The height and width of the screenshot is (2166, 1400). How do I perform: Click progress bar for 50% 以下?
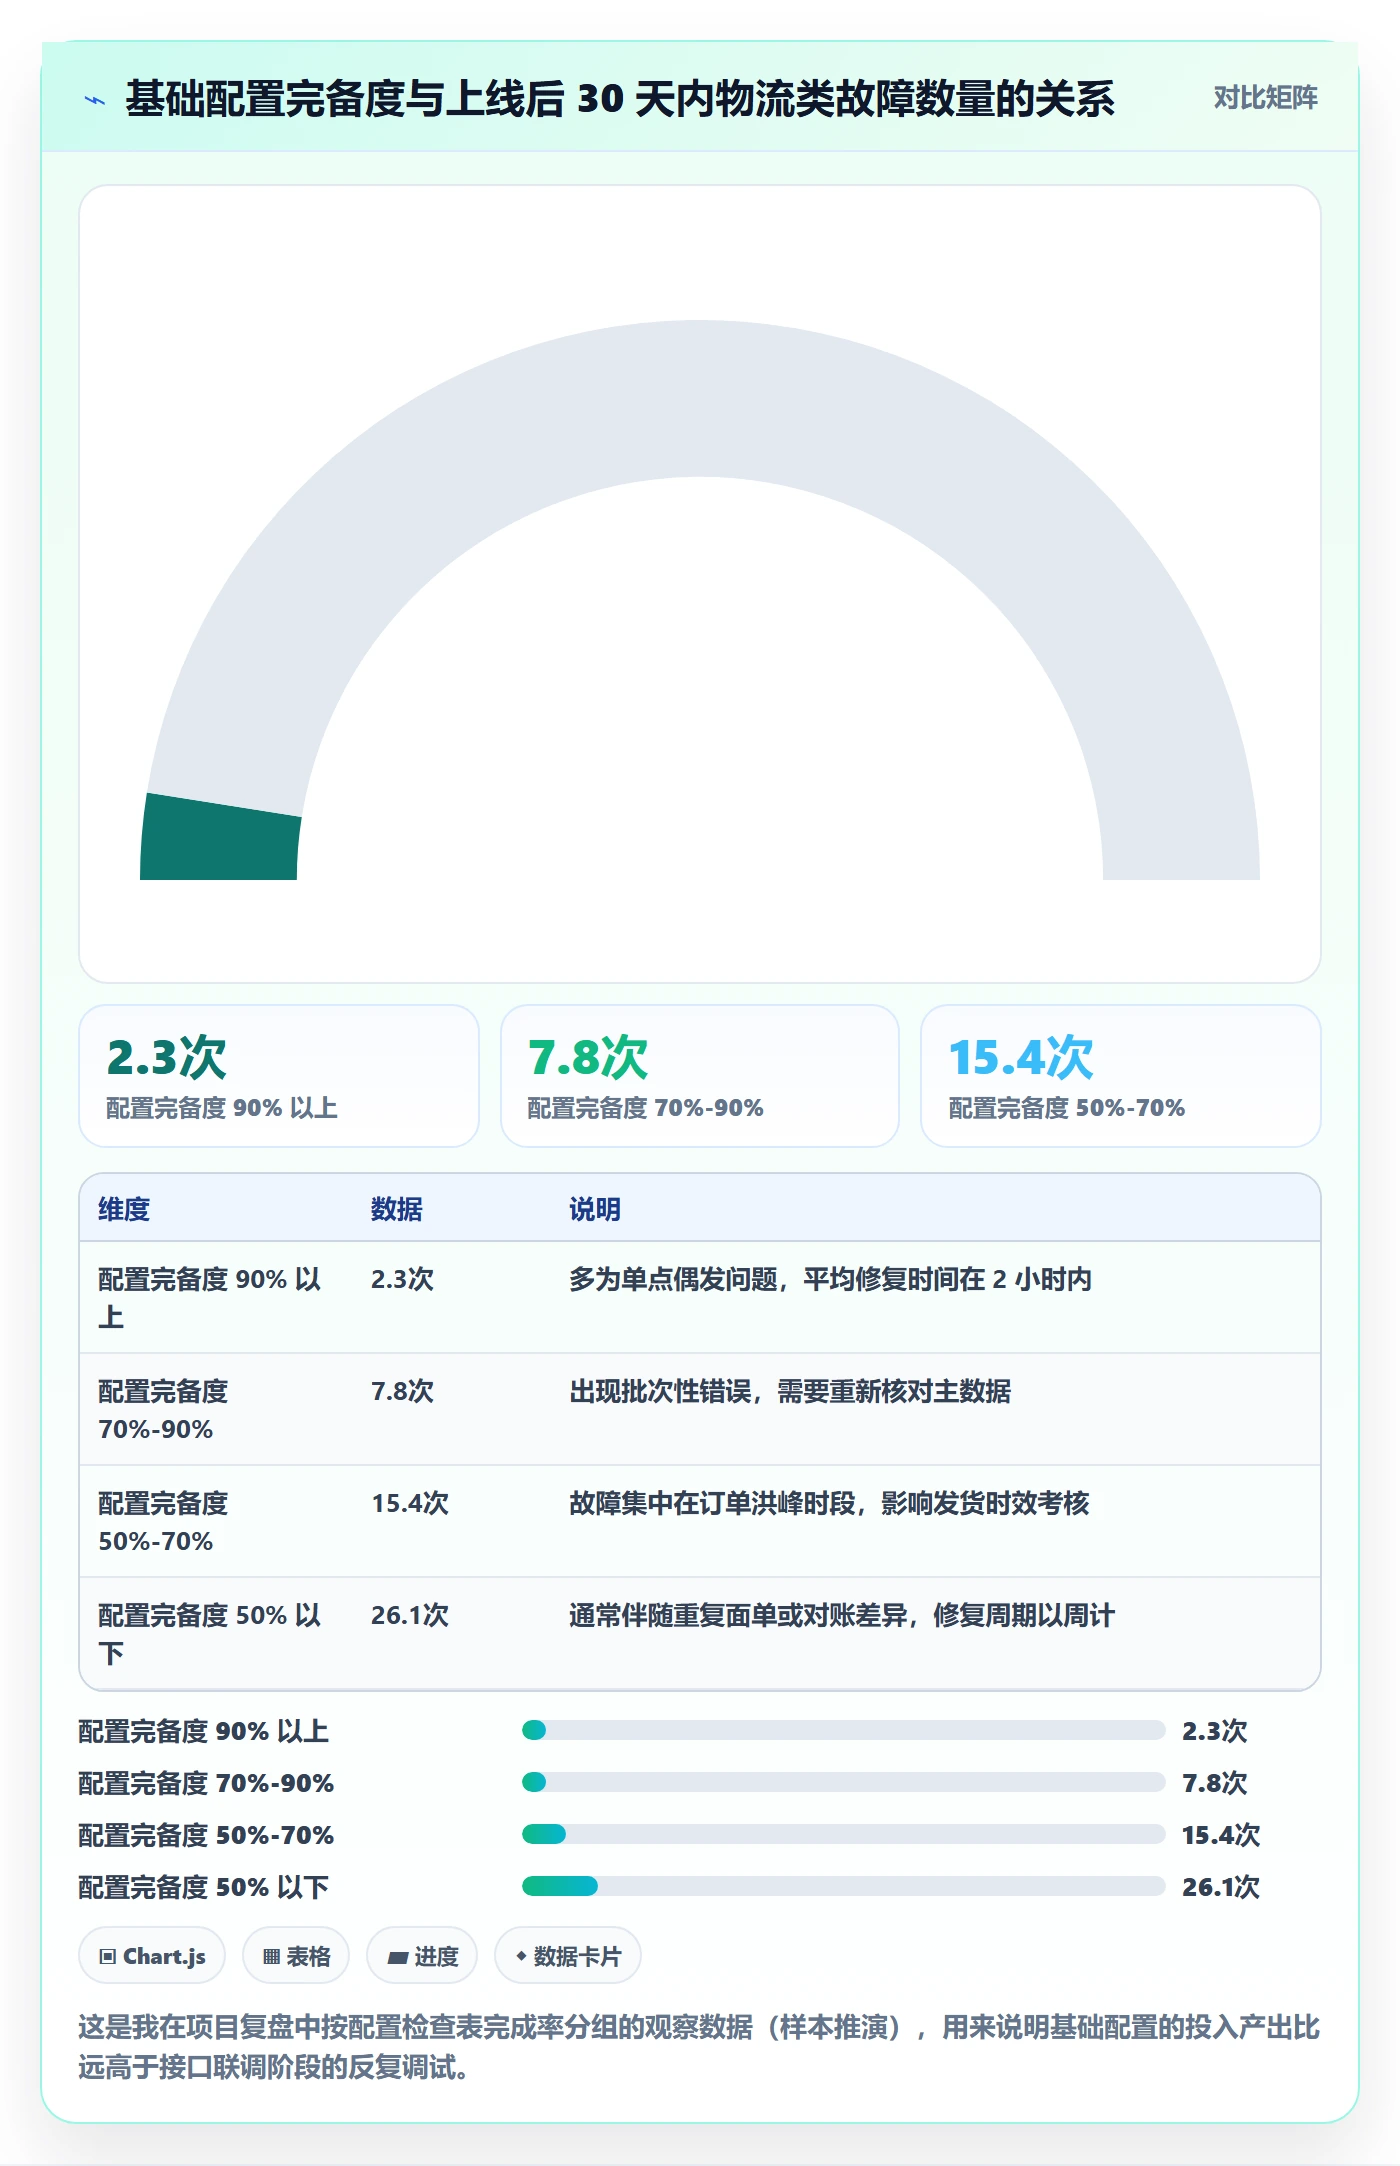point(844,1886)
